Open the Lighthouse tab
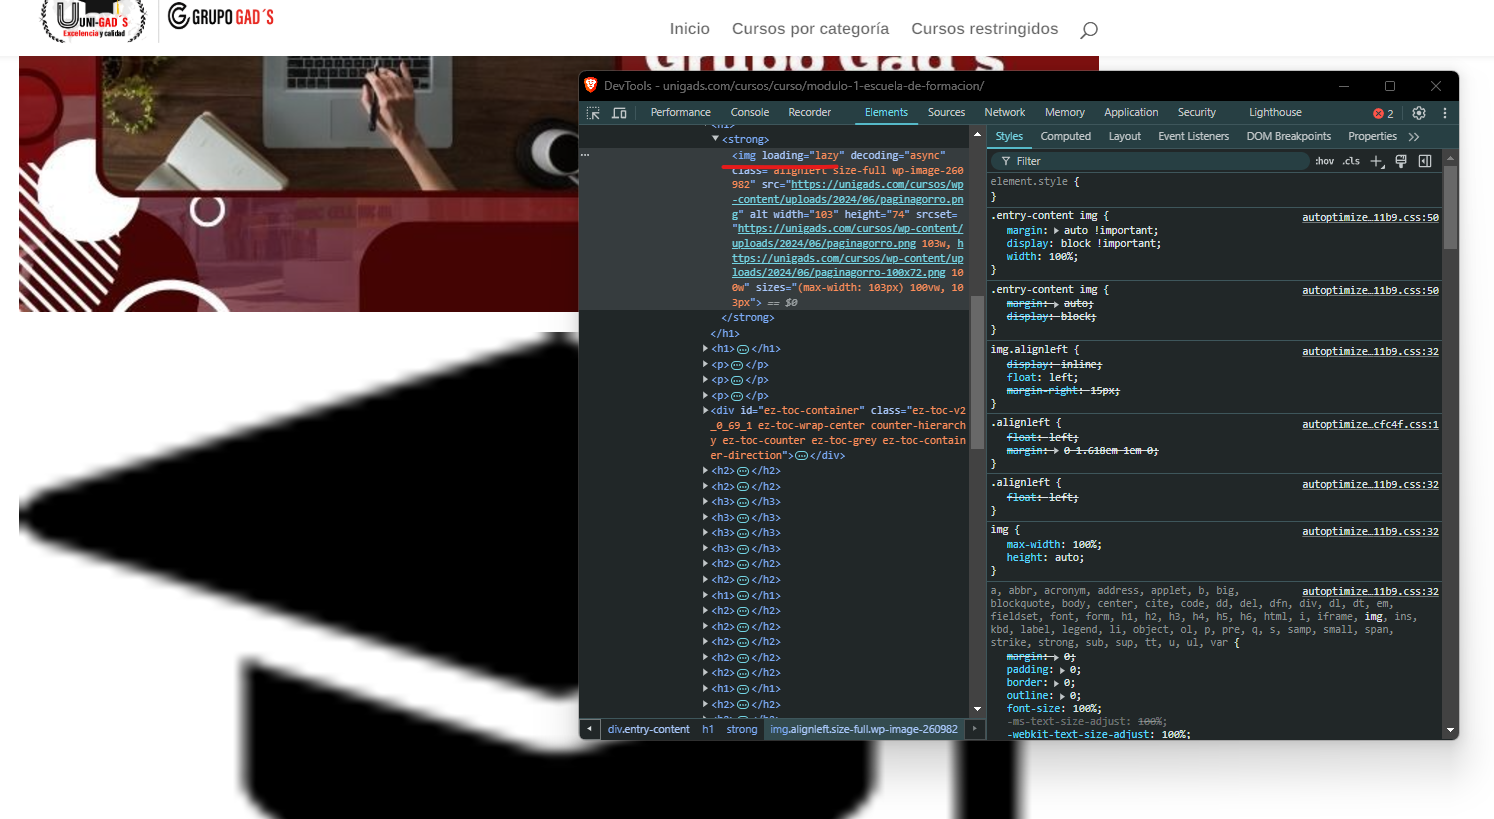Viewport: 1494px width, 819px height. coord(1275,113)
